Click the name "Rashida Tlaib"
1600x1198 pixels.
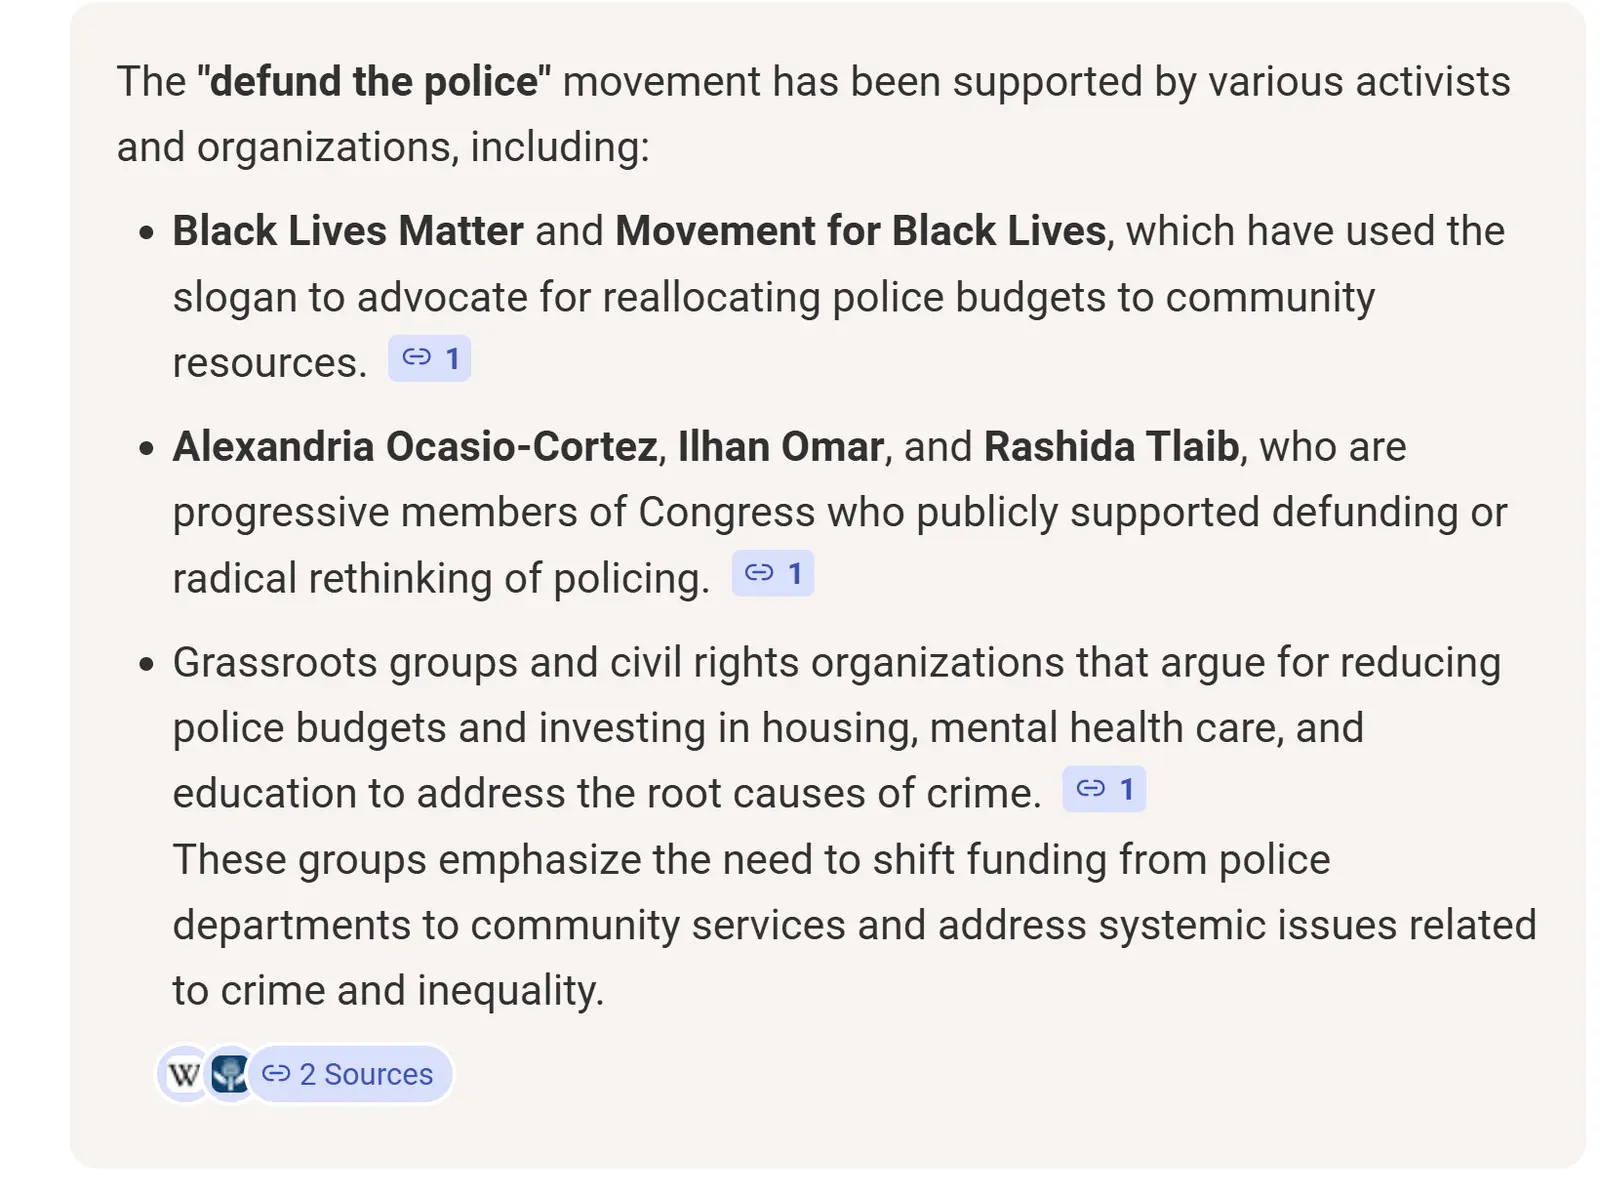tap(1111, 447)
